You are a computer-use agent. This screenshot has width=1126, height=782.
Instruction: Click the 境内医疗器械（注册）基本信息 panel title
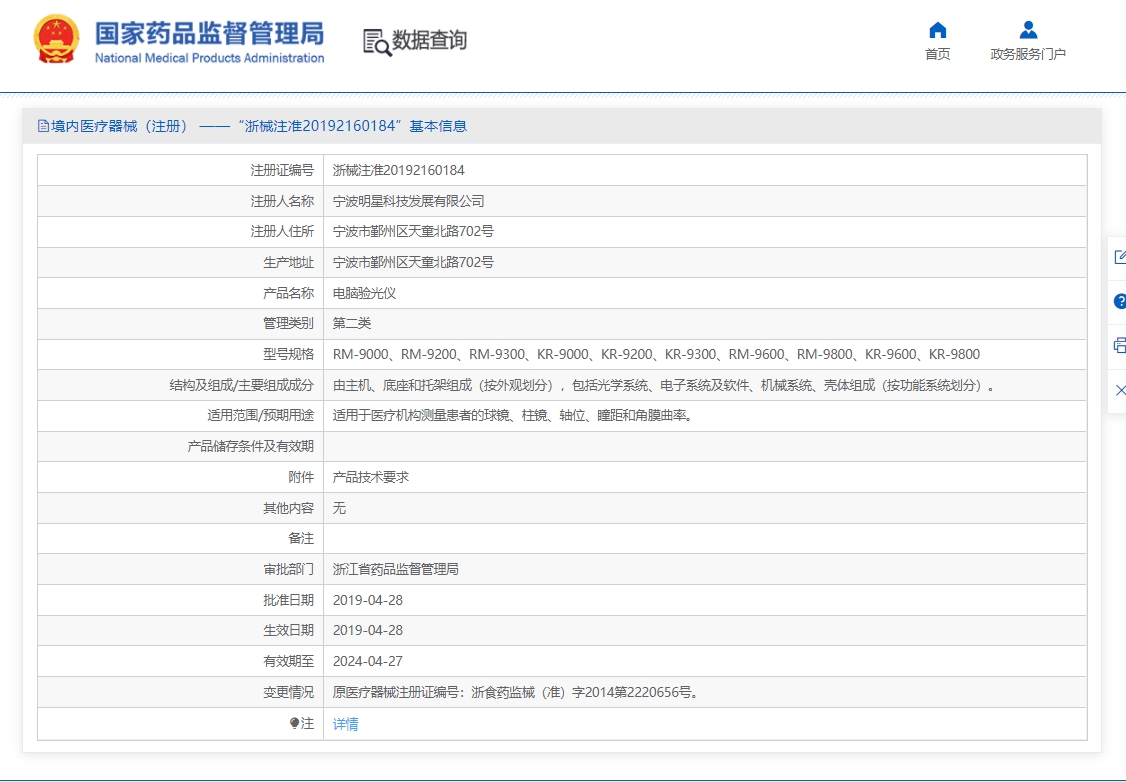259,126
